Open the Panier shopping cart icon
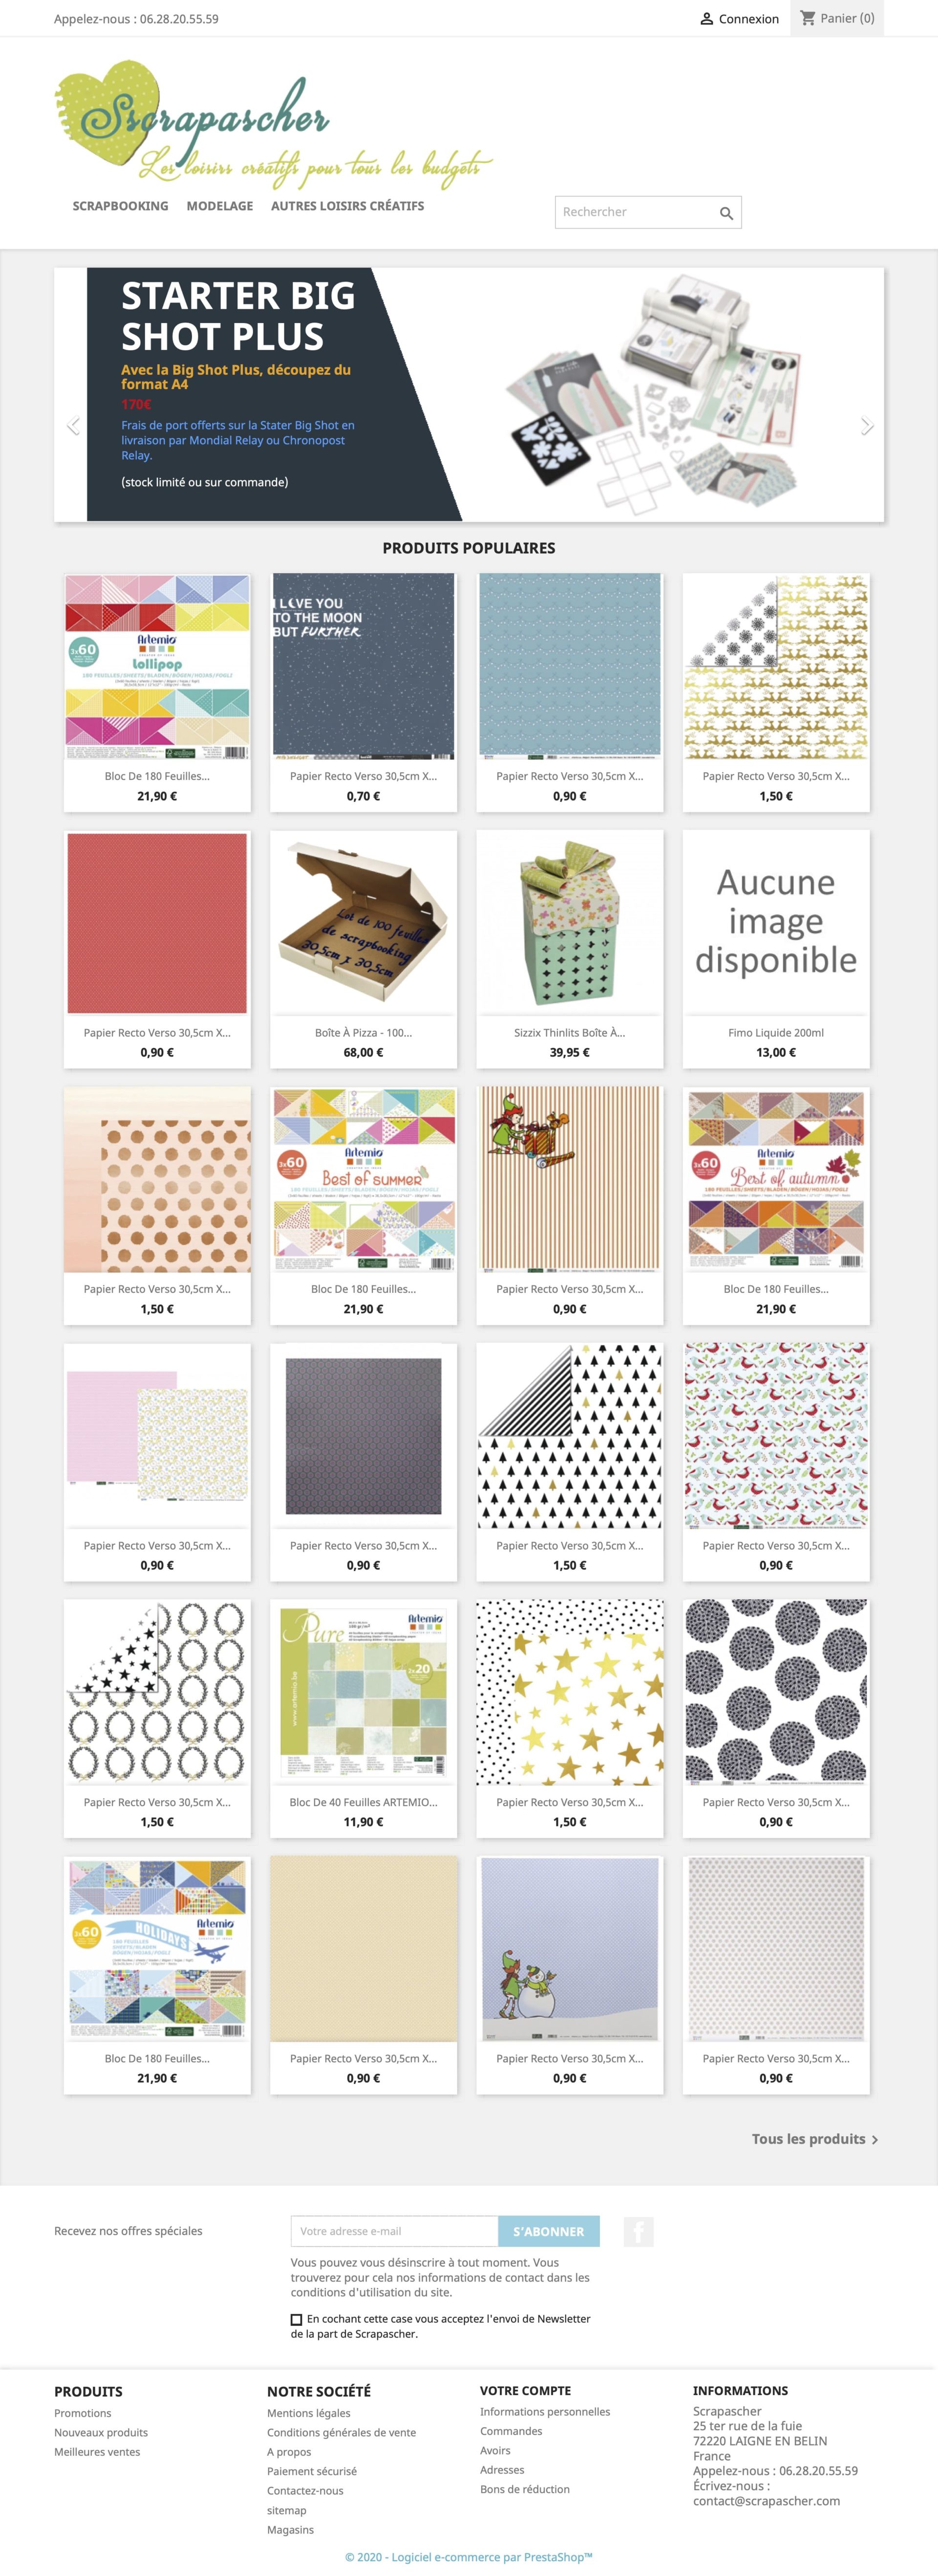 point(808,18)
